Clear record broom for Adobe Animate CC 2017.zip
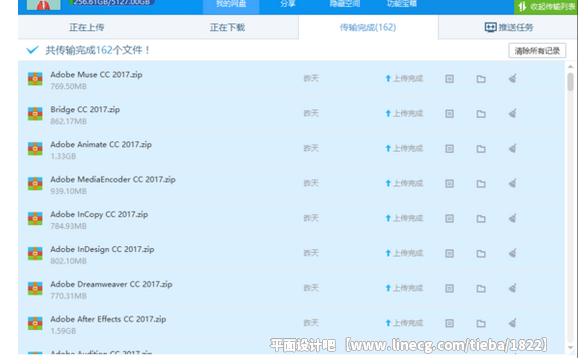 pos(512,148)
